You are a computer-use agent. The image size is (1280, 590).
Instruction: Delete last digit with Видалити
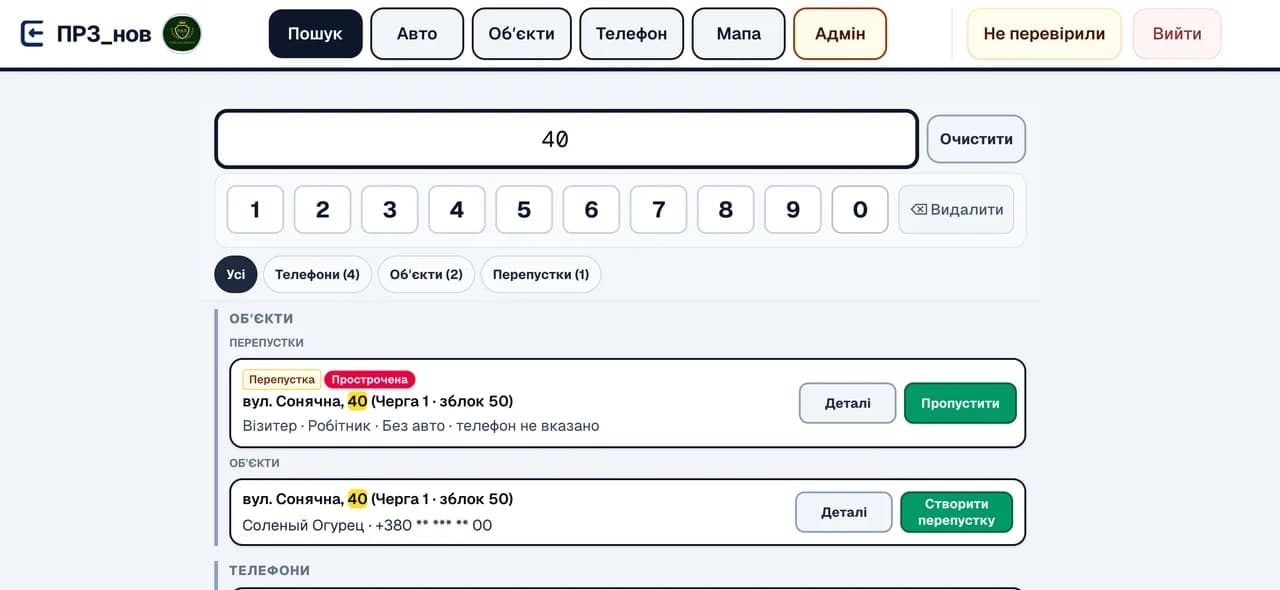pyautogui.click(x=956, y=210)
